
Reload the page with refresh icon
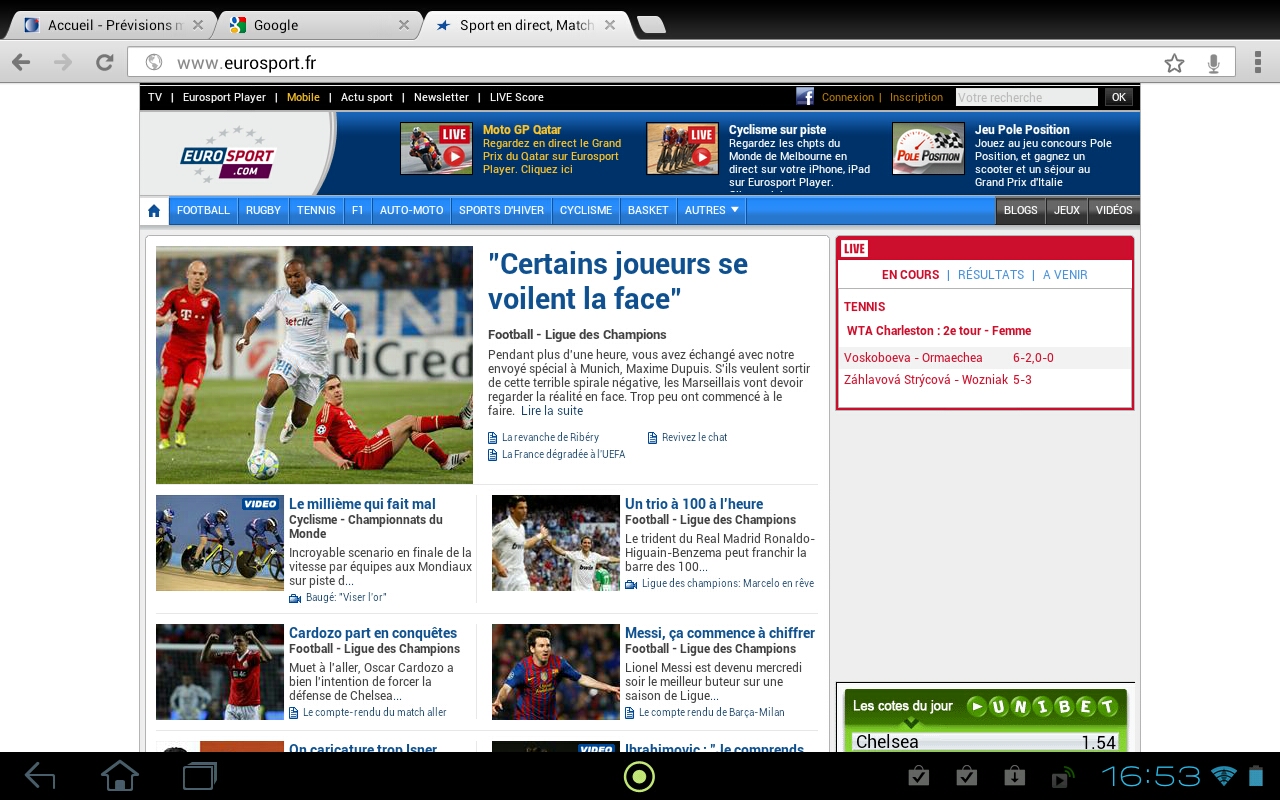[104, 63]
